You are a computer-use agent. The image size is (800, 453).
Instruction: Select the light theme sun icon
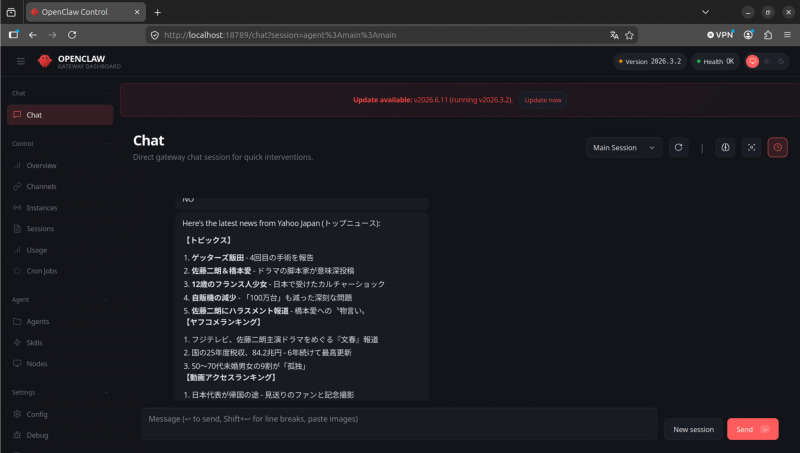(x=767, y=61)
